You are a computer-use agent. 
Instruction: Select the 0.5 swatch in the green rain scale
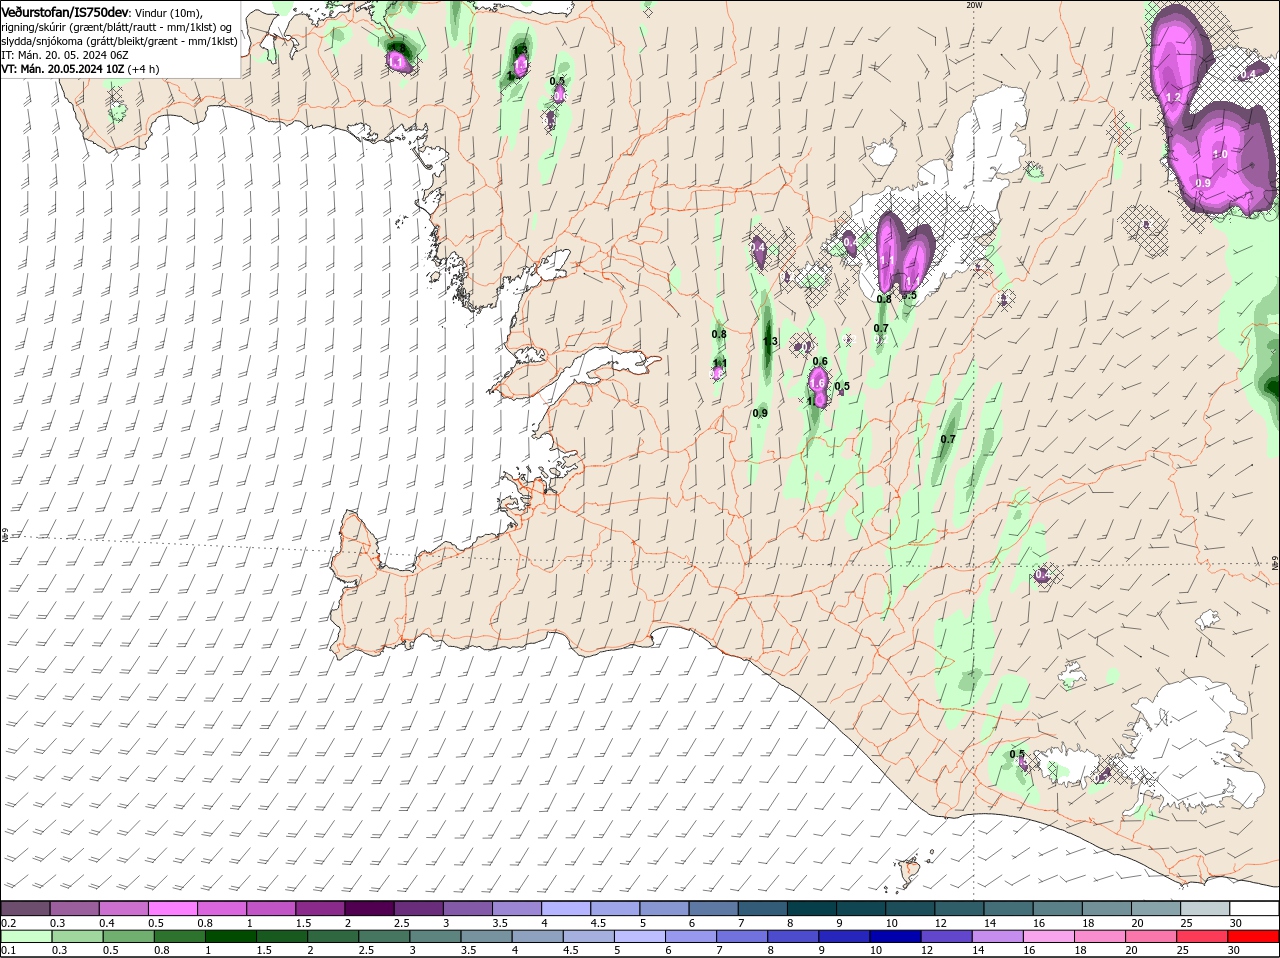[x=129, y=936]
